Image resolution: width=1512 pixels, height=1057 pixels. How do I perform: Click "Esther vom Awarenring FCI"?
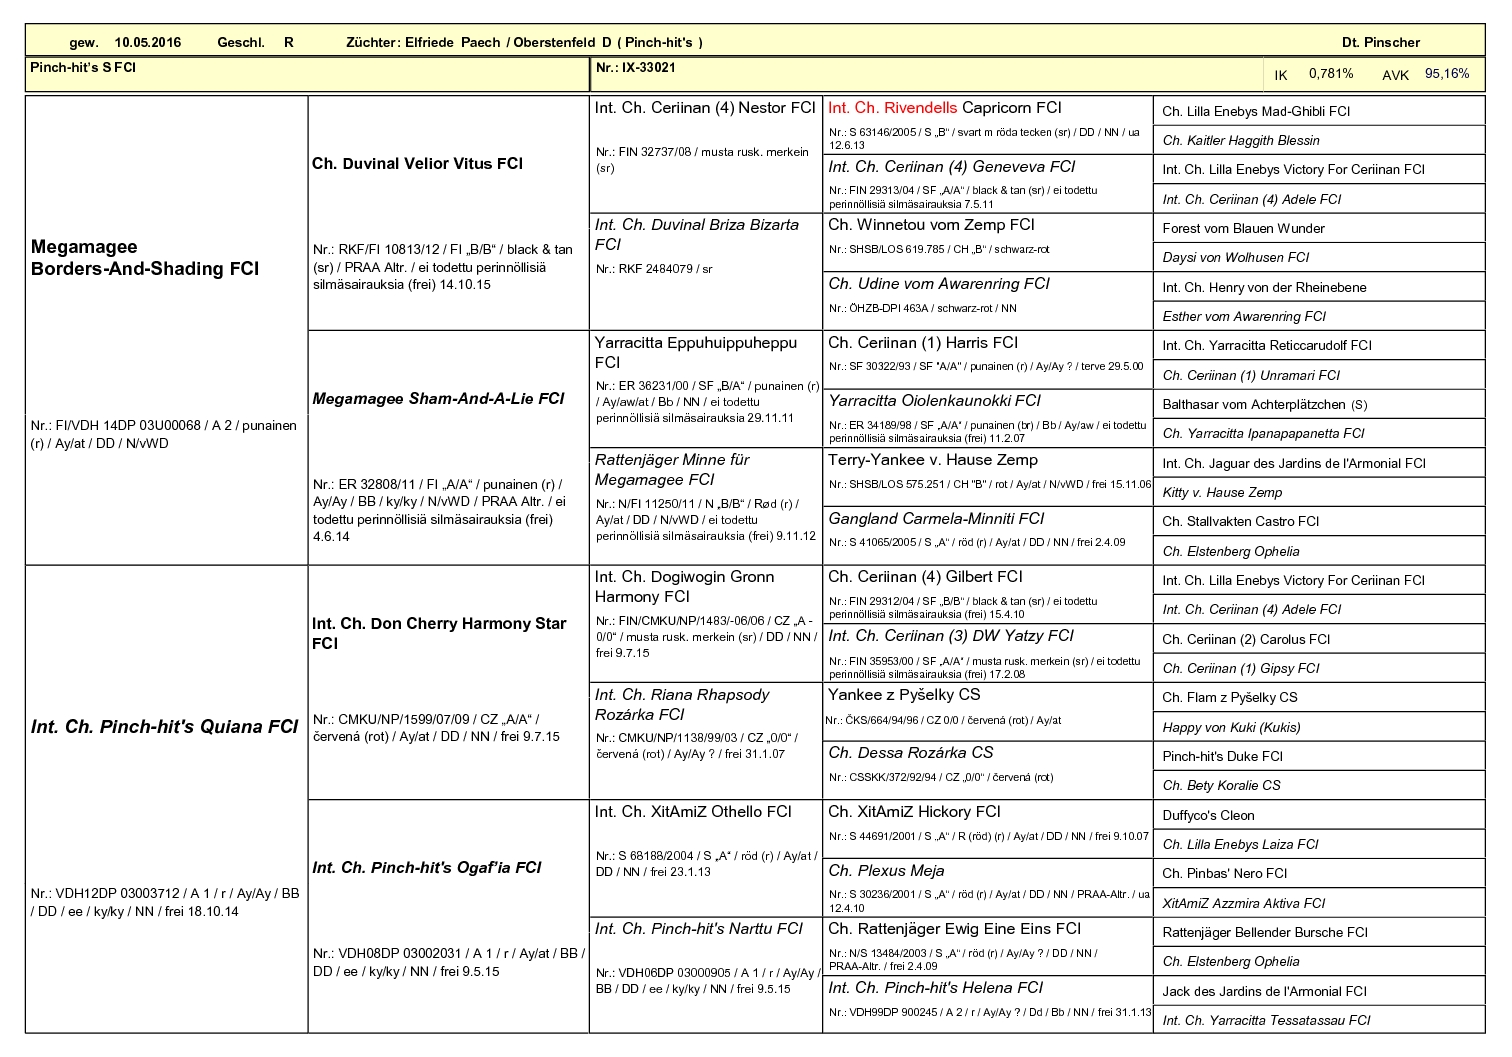[x=1244, y=317]
